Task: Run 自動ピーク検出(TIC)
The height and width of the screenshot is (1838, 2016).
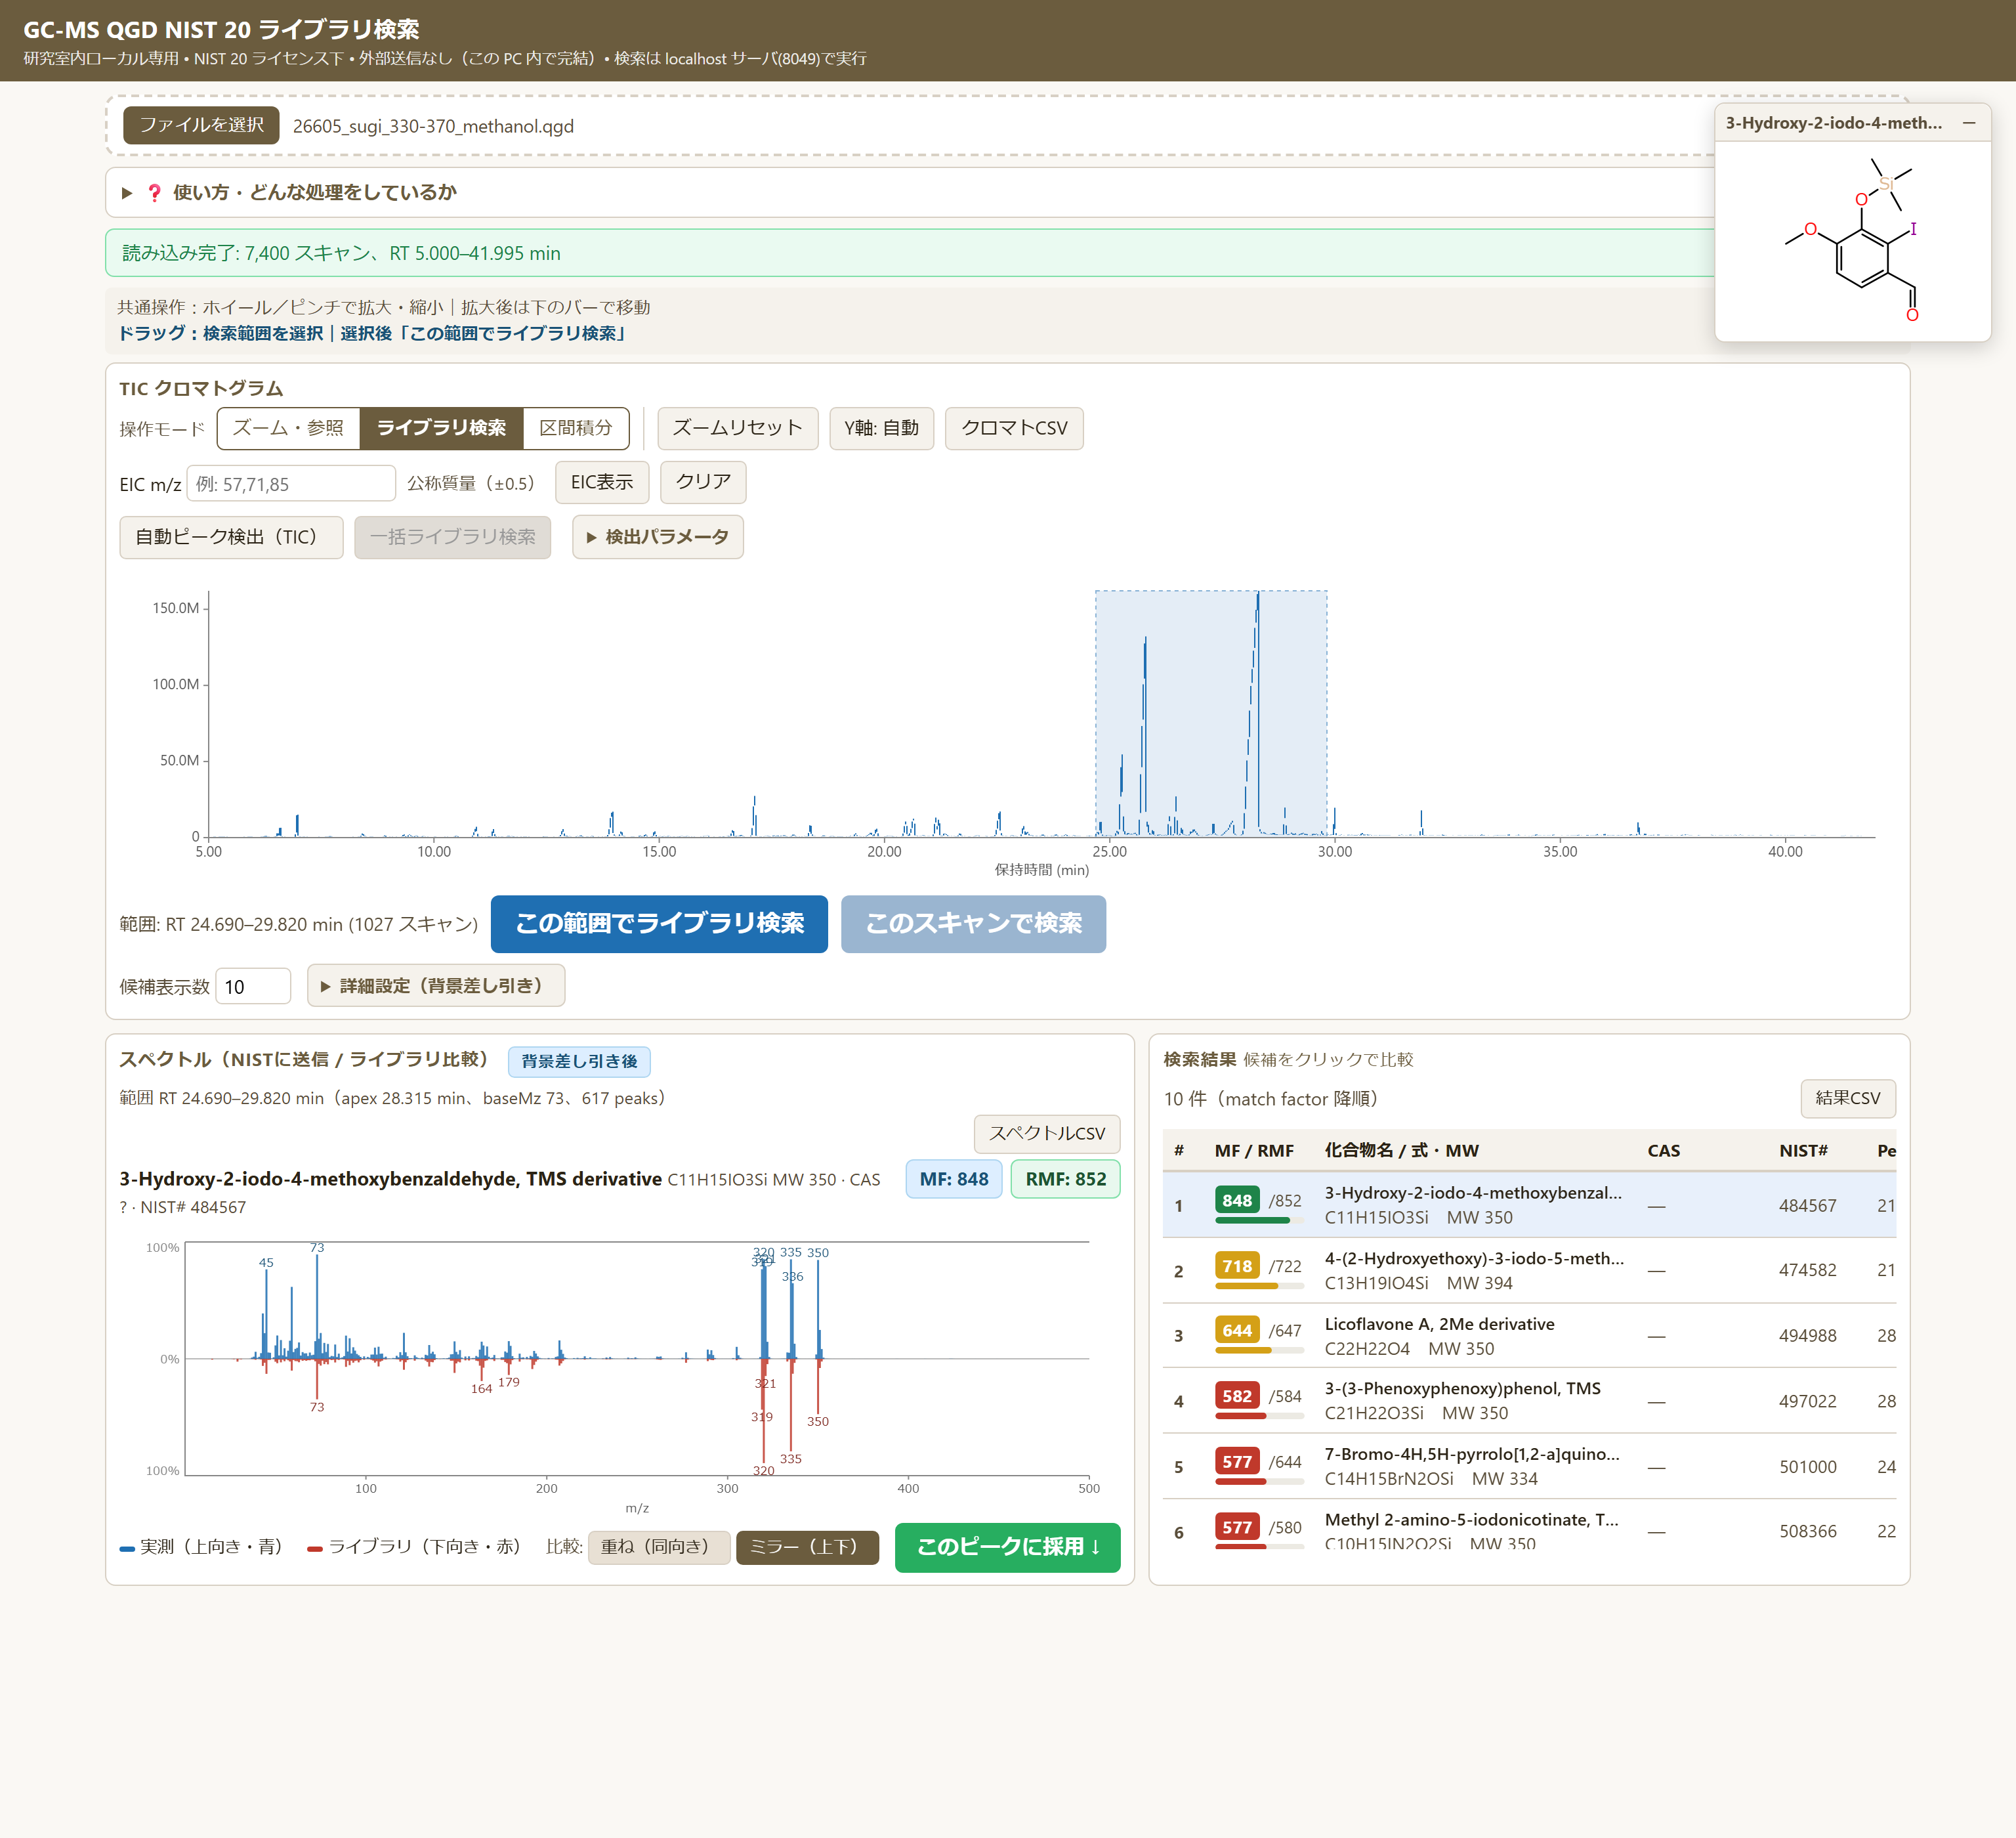Action: pyautogui.click(x=231, y=537)
